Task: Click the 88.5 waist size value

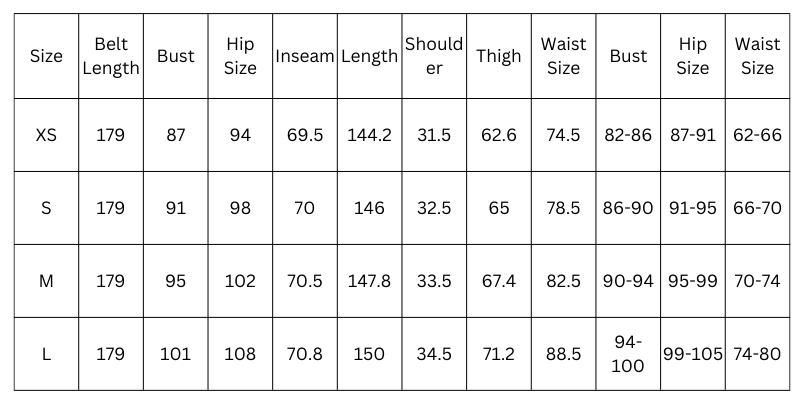Action: click(563, 354)
